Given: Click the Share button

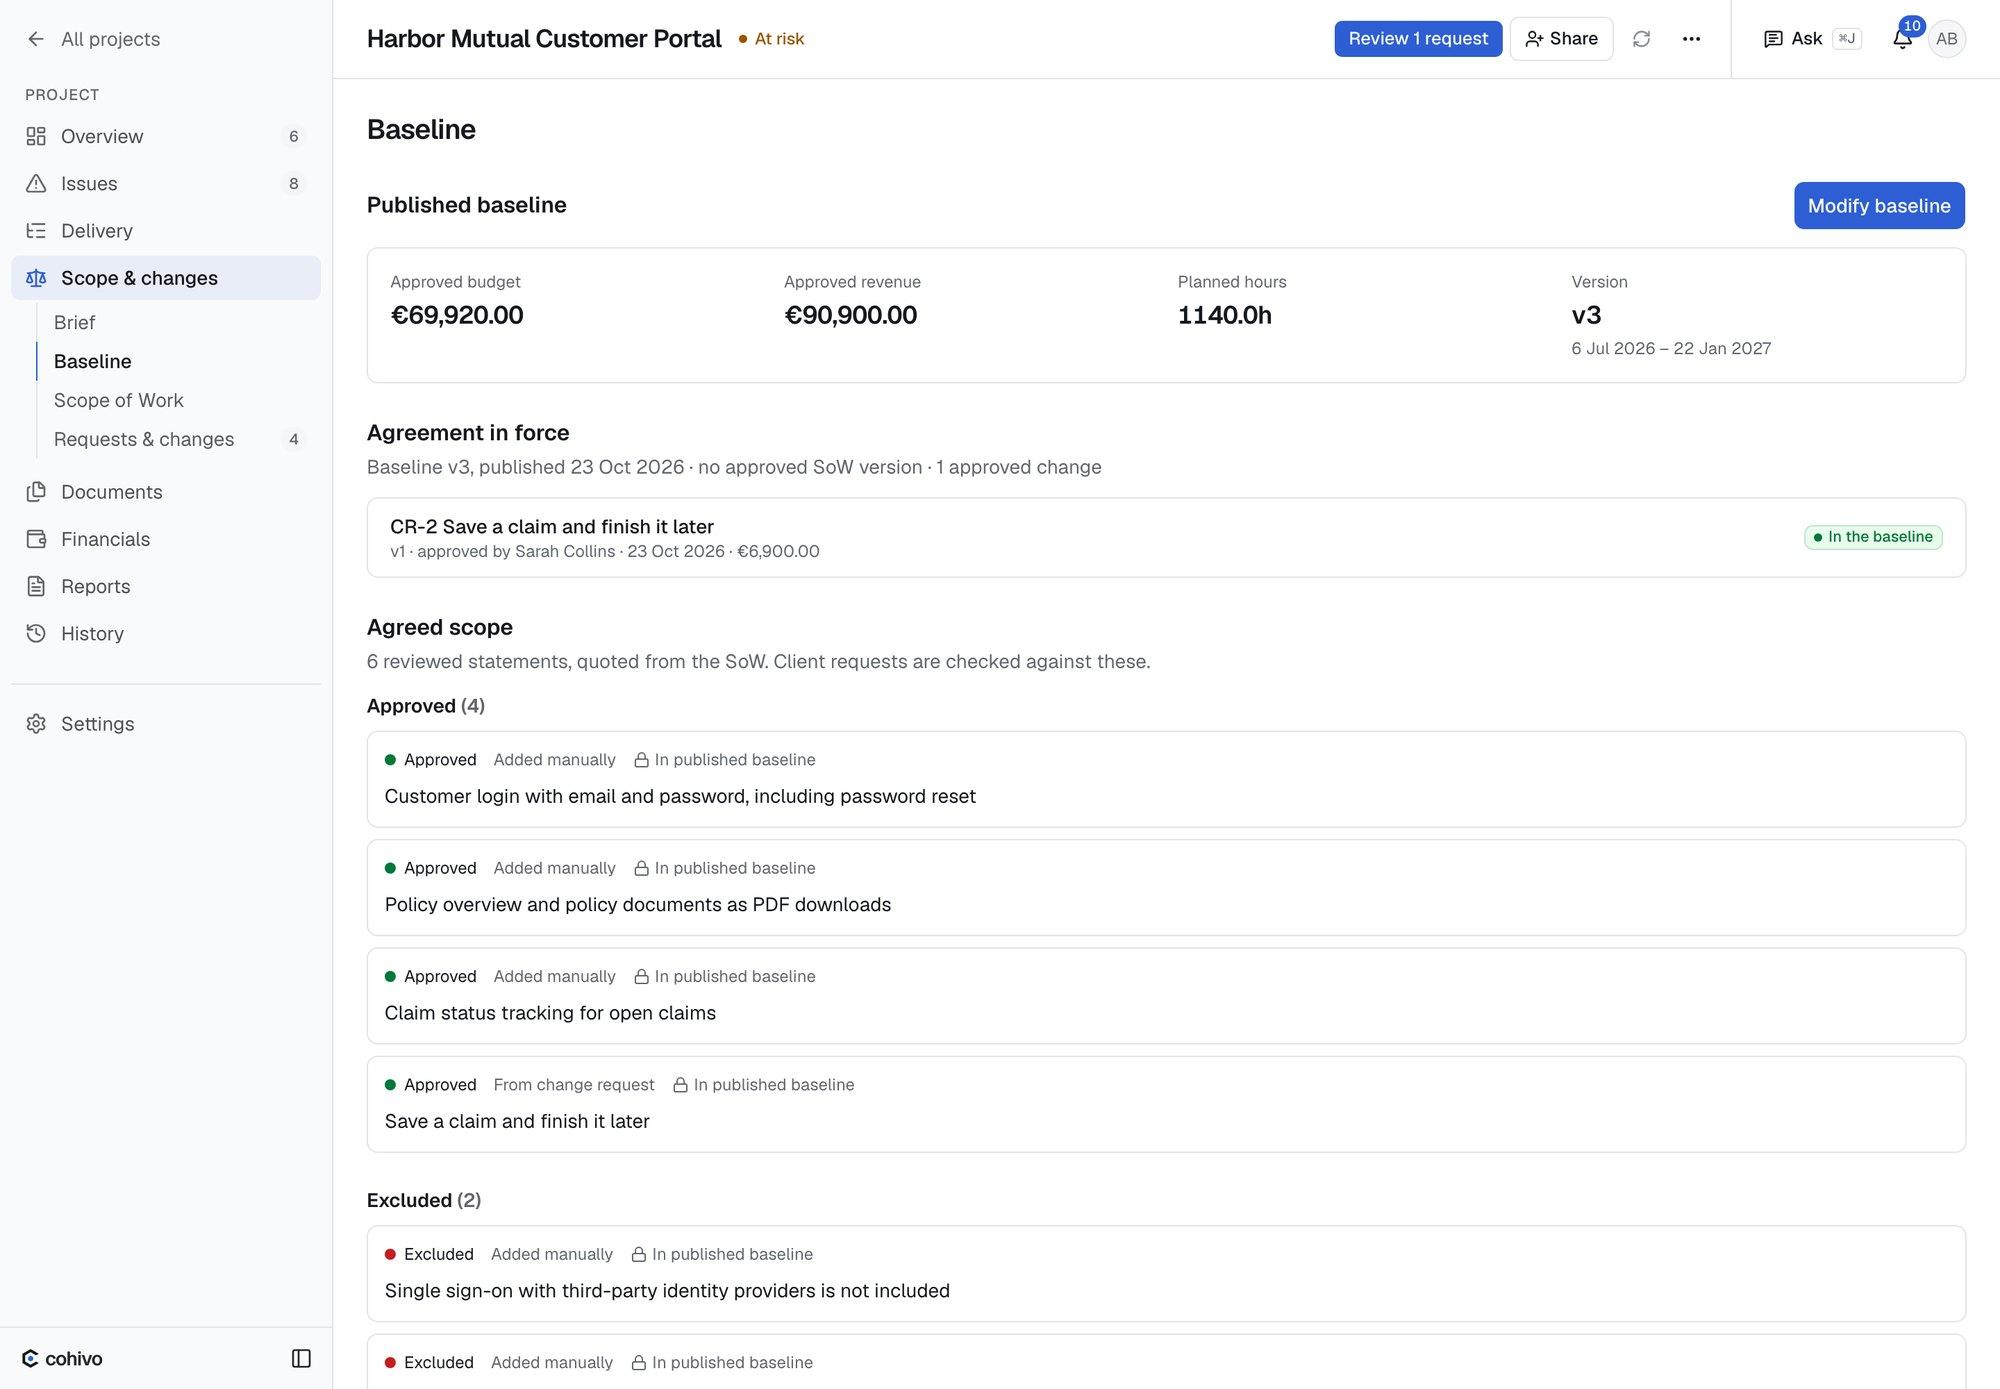Looking at the screenshot, I should coord(1561,39).
